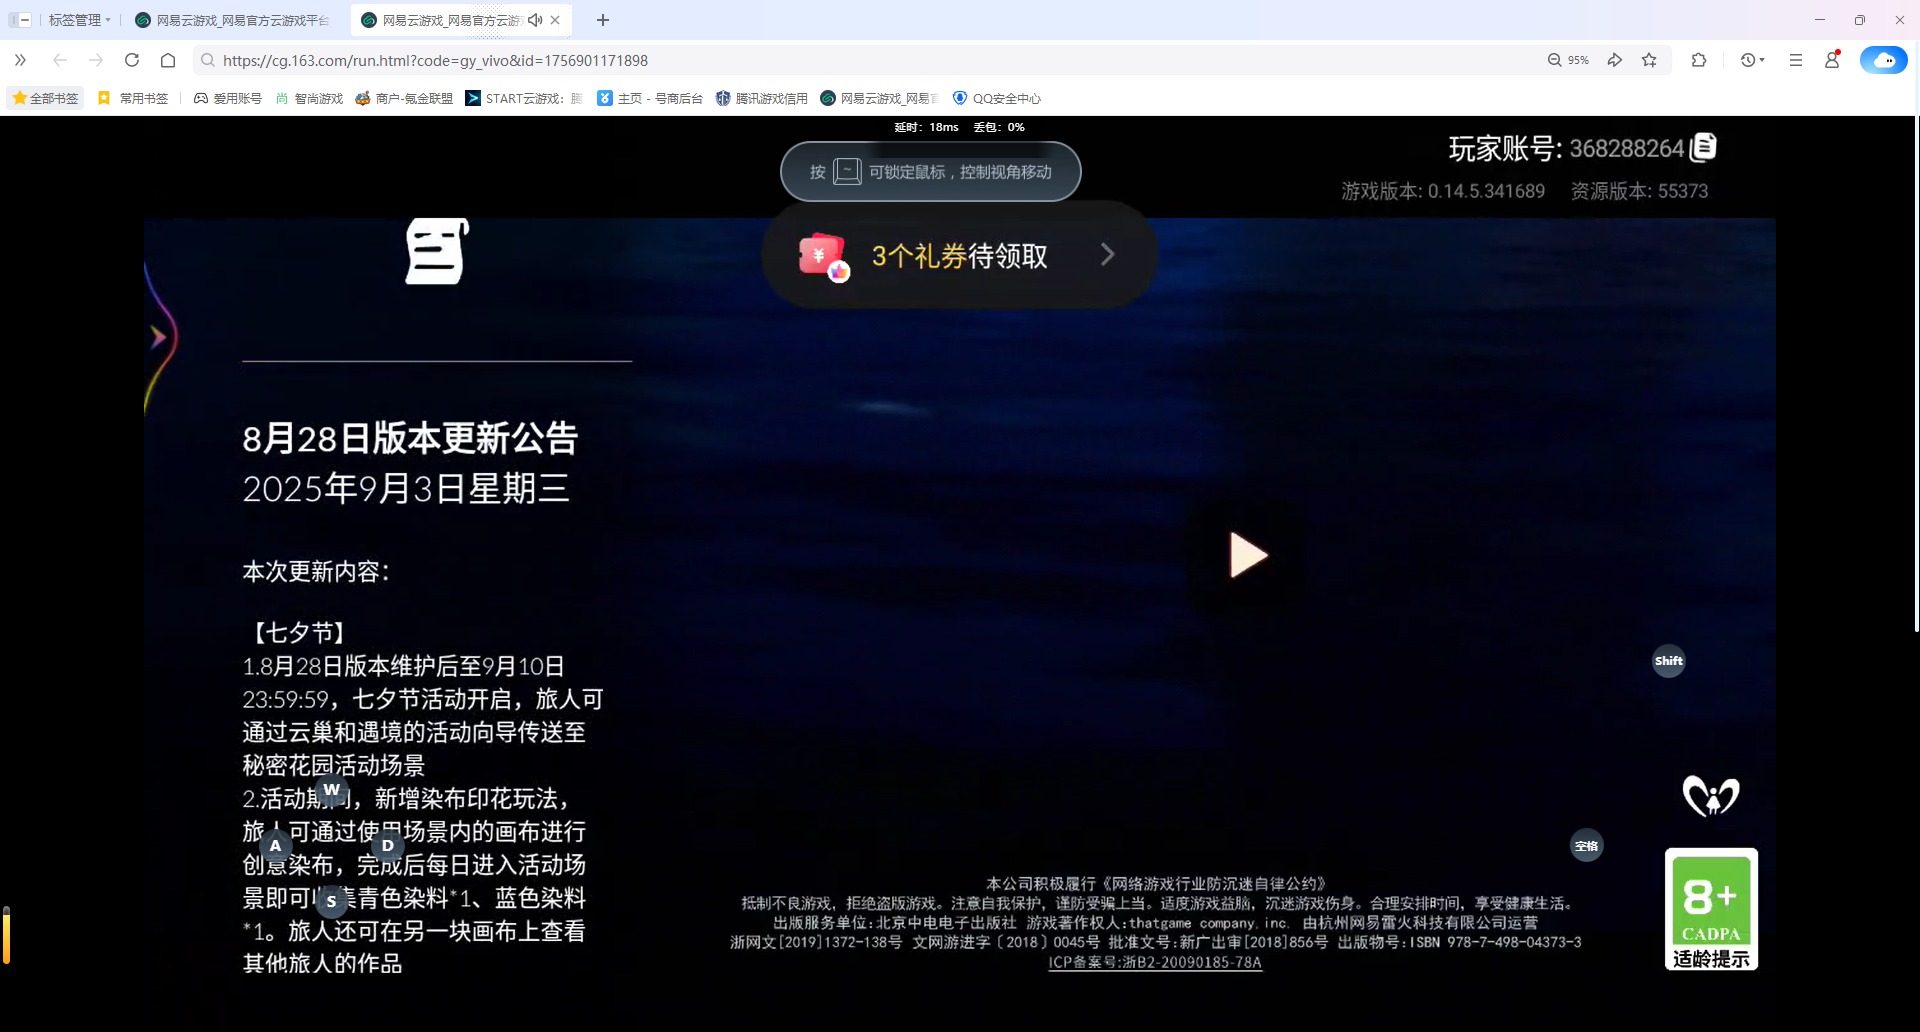Start the game with the play button

click(x=1247, y=555)
